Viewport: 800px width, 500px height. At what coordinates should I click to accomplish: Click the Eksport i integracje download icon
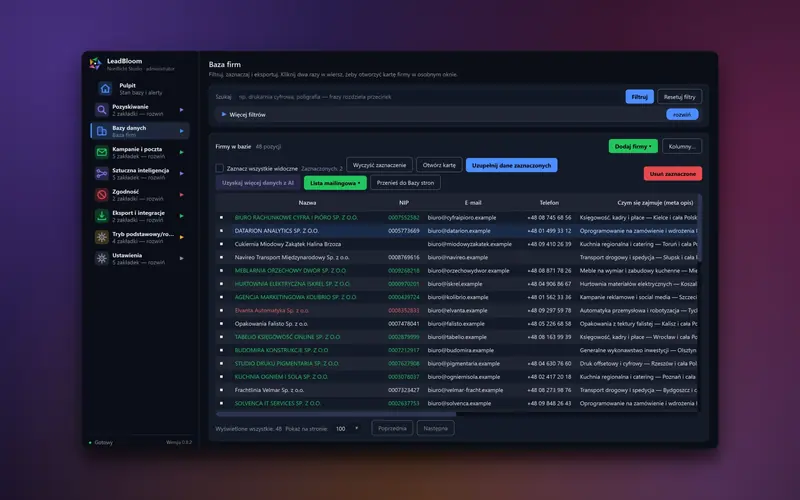(102, 216)
